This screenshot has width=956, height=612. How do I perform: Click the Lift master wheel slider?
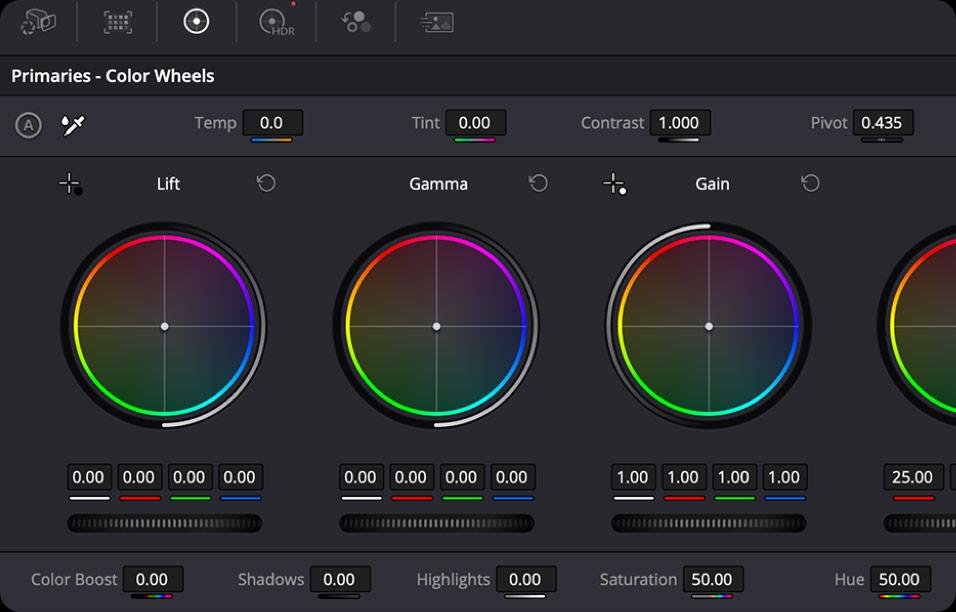165,523
